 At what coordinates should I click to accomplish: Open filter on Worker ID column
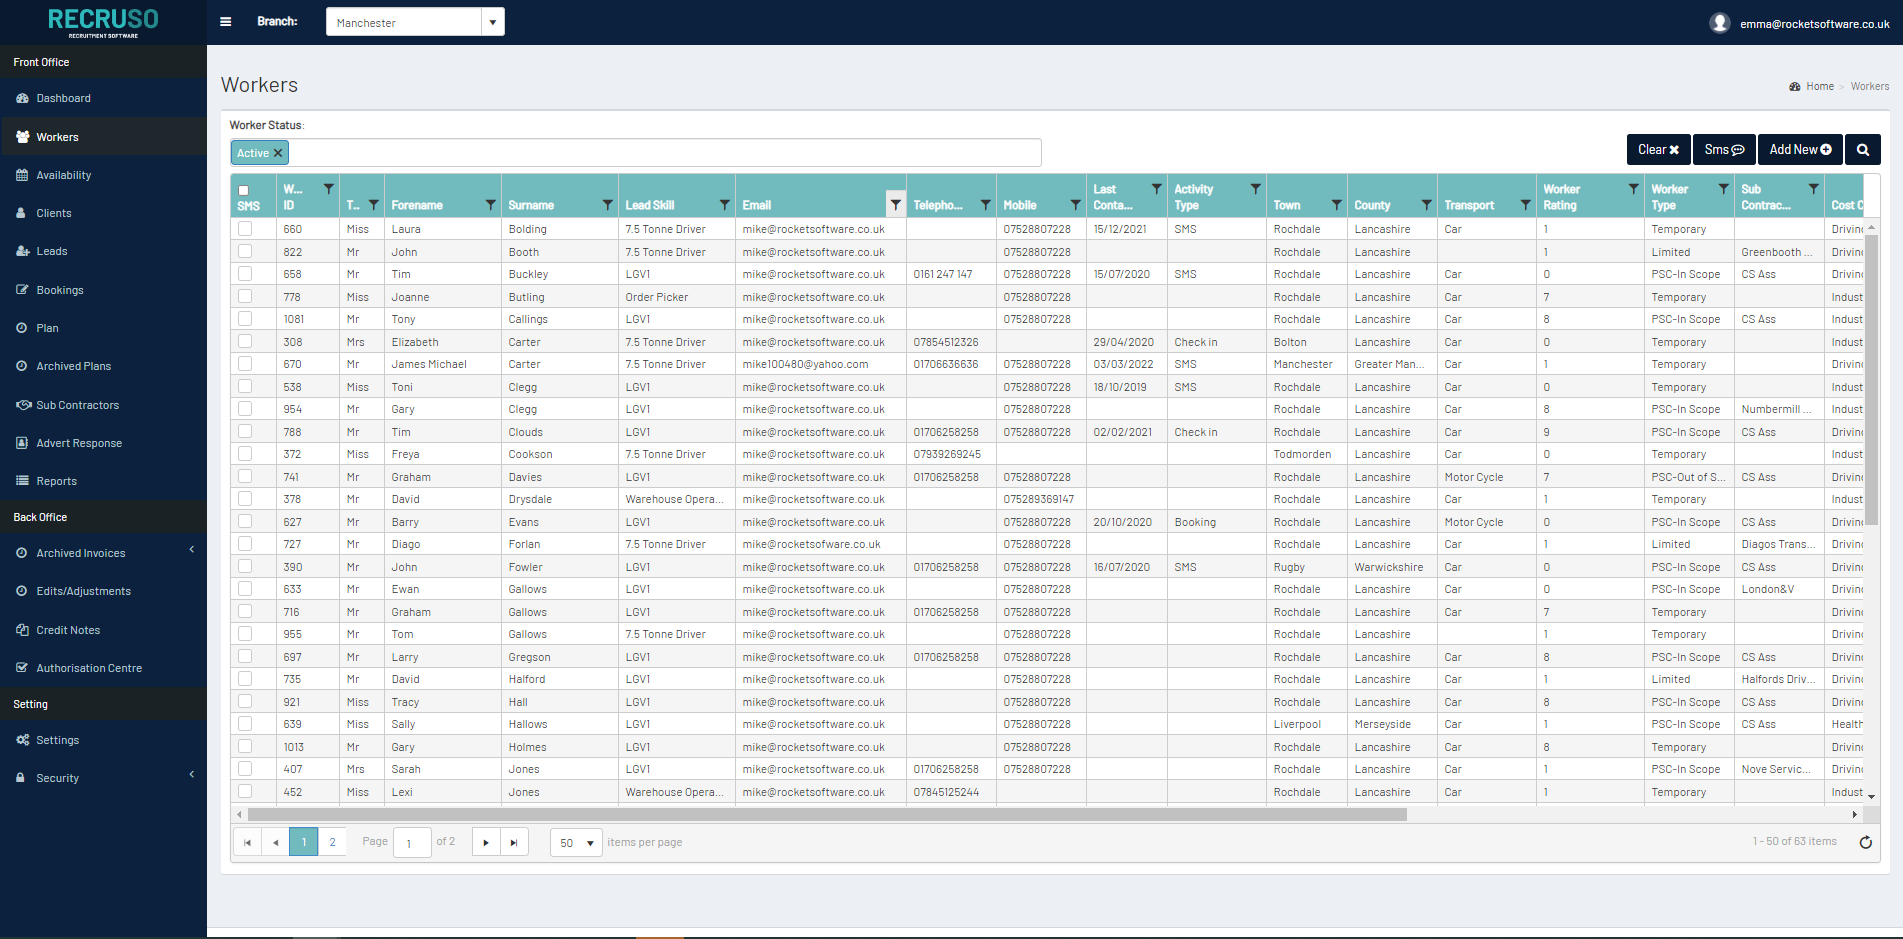[x=328, y=188]
